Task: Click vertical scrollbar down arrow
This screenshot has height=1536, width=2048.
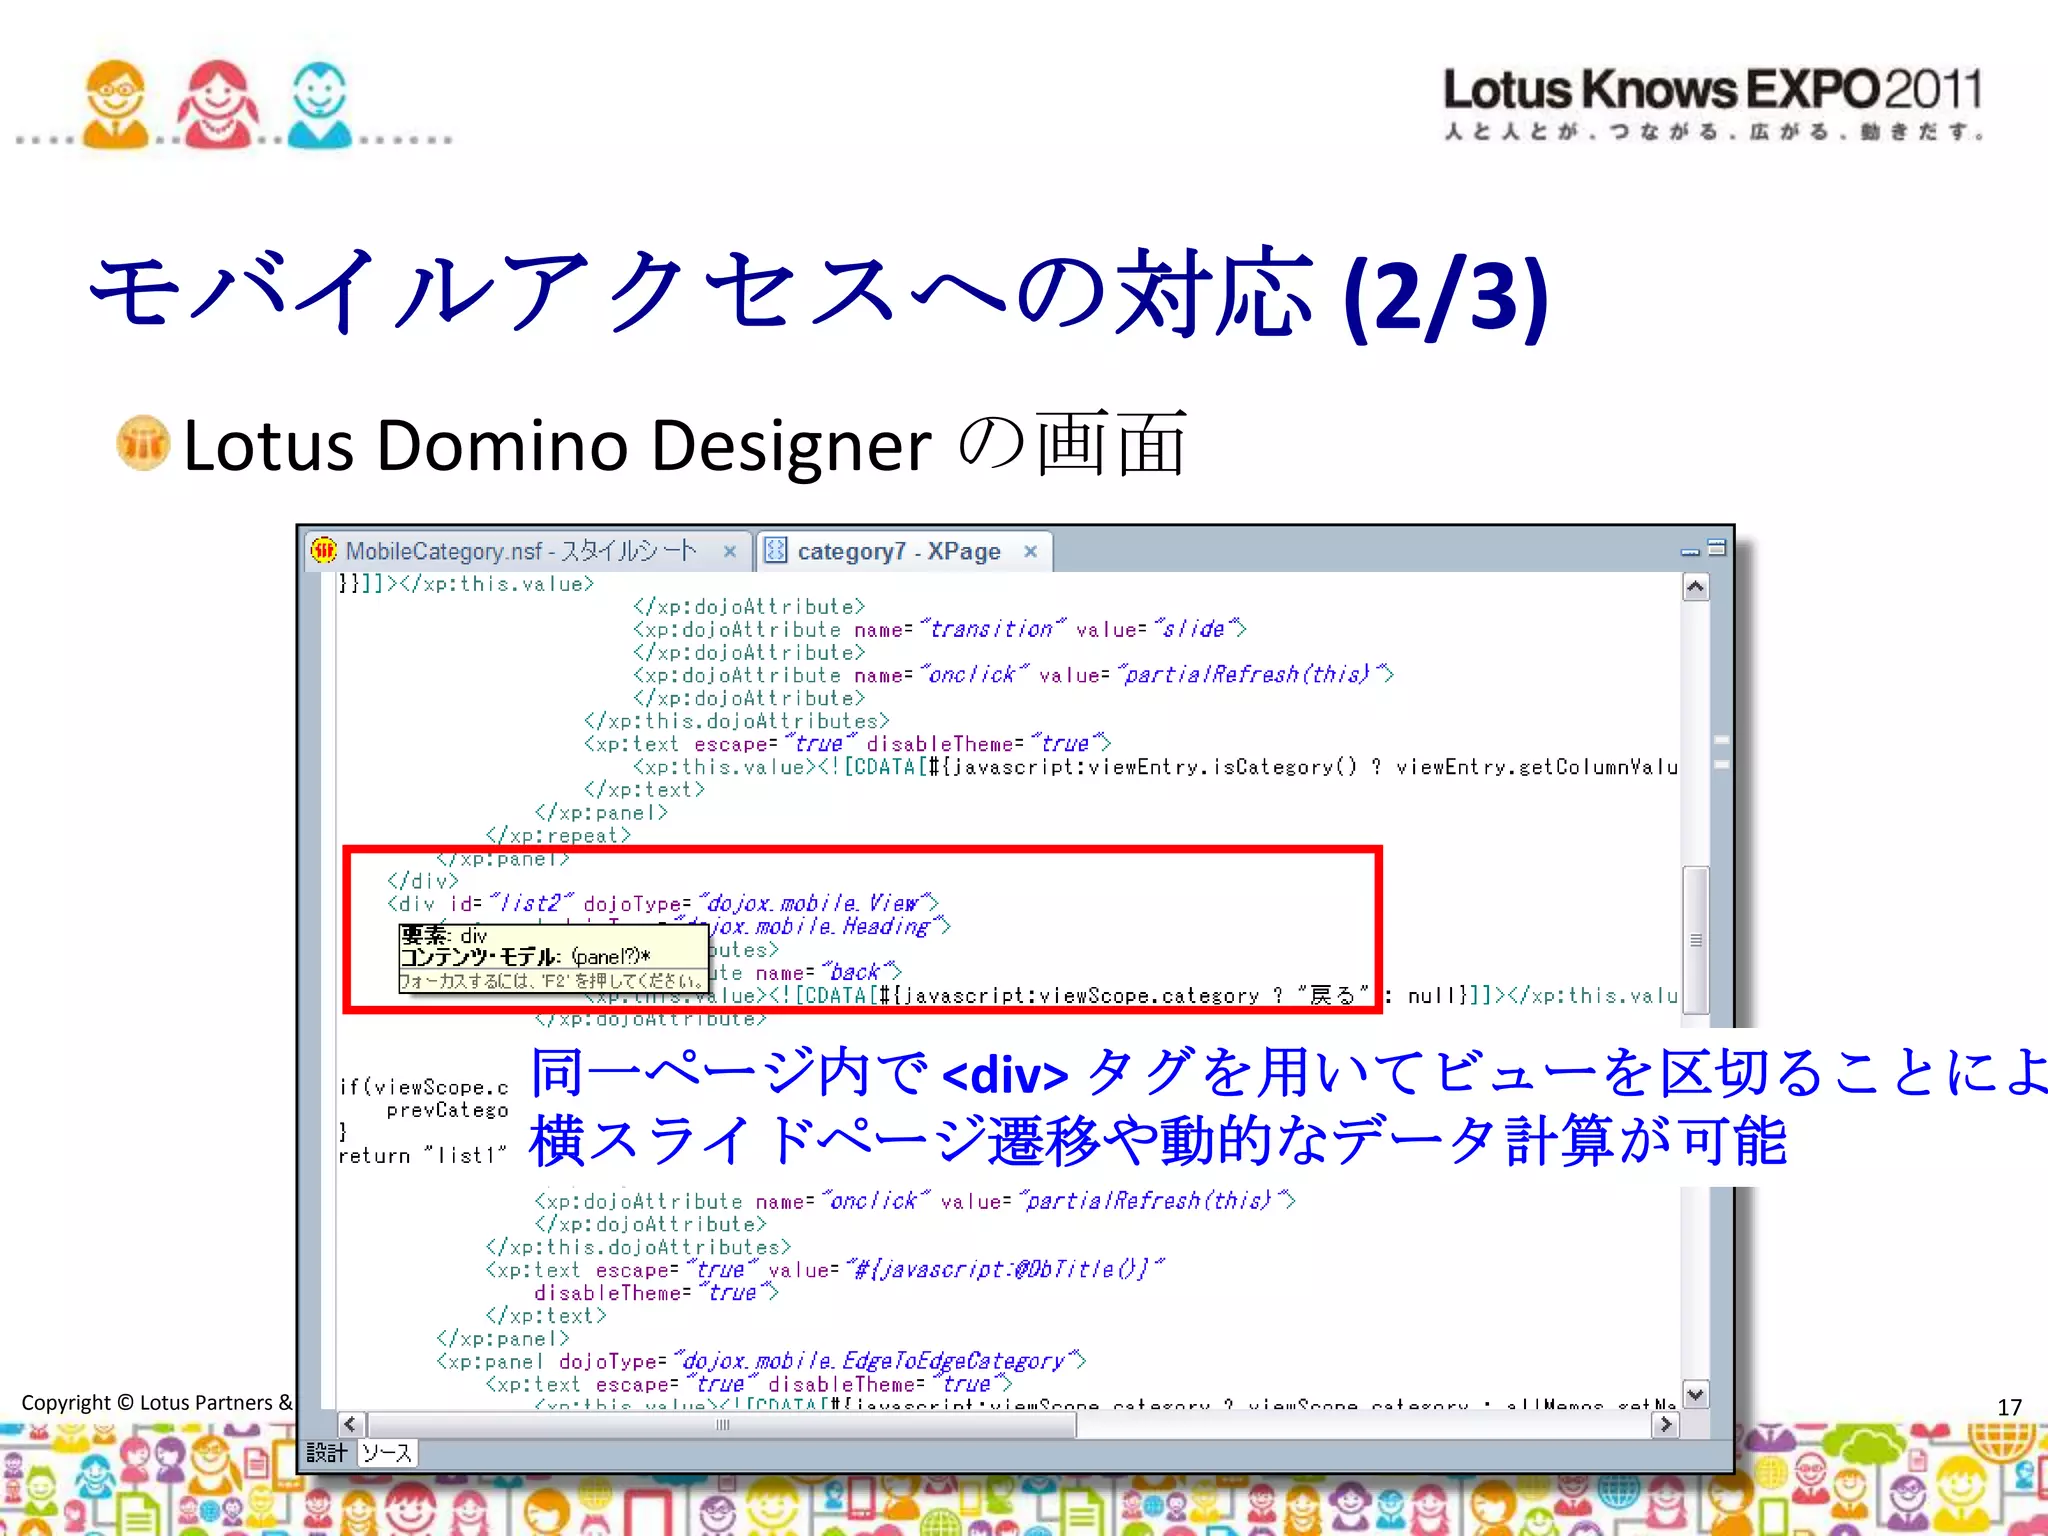Action: point(1695,1394)
